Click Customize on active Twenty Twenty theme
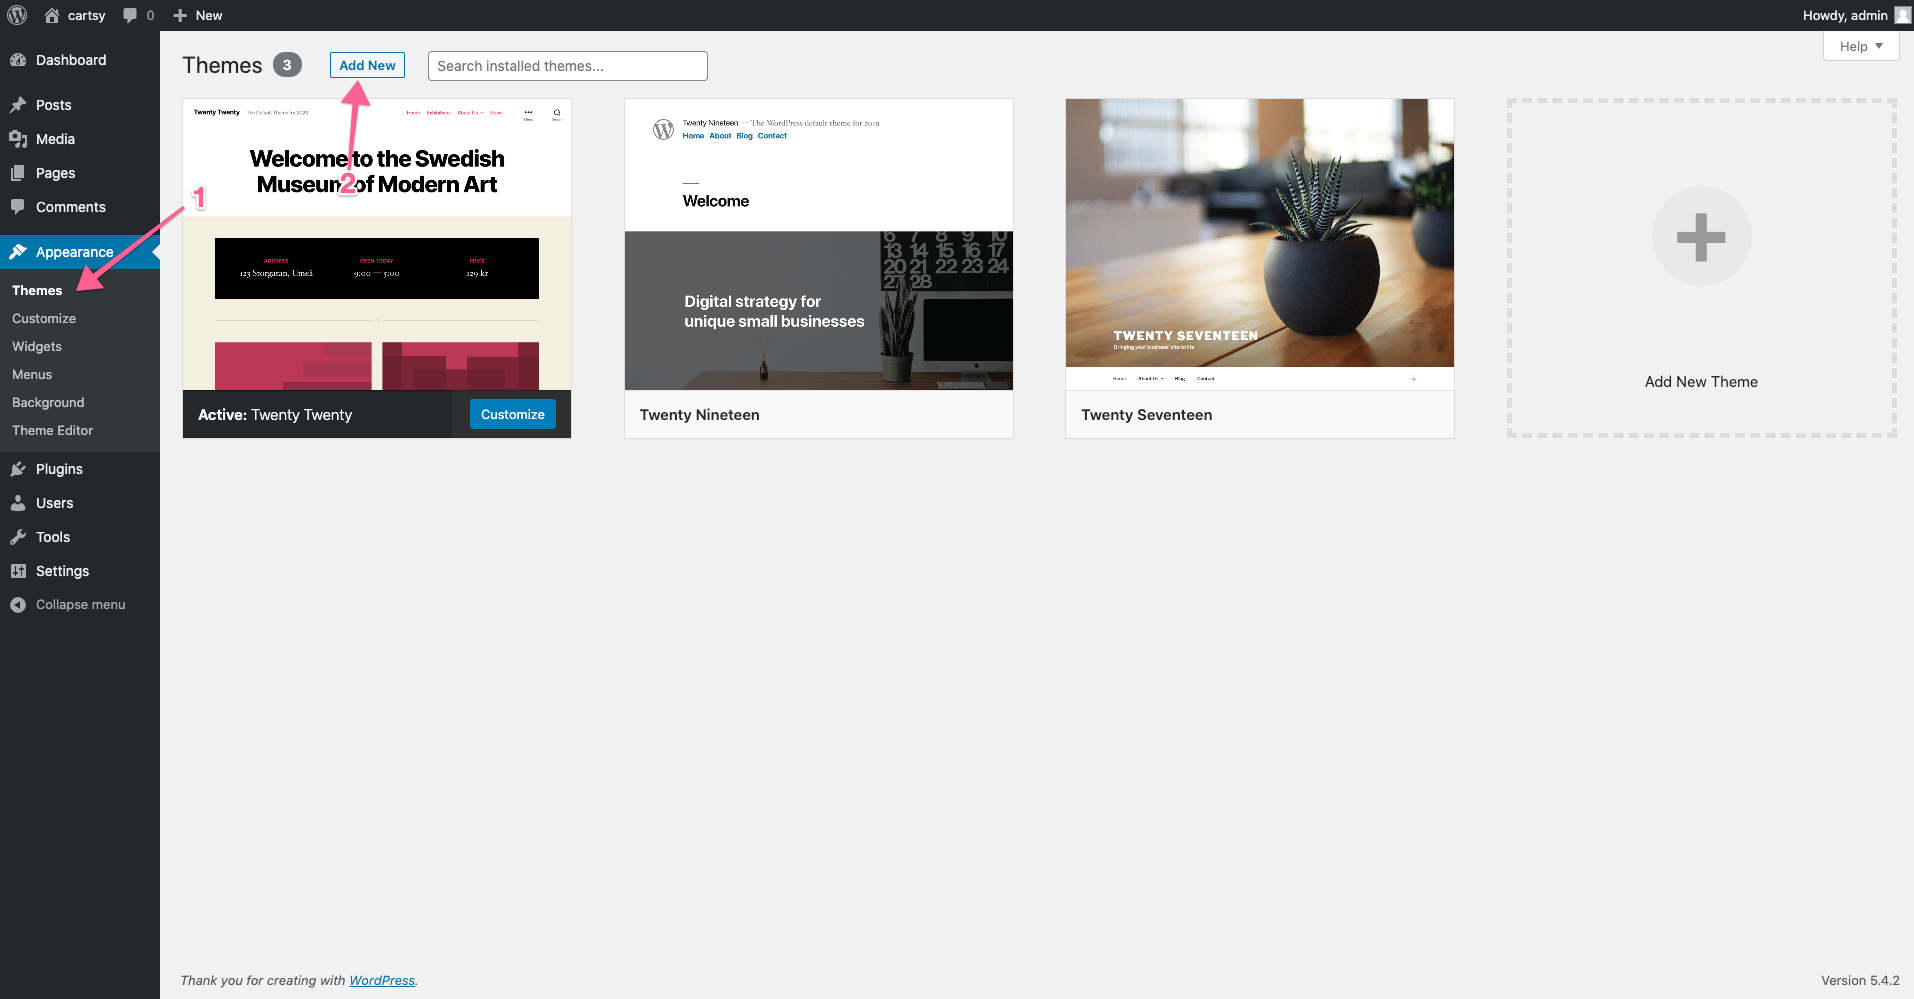 coord(512,414)
